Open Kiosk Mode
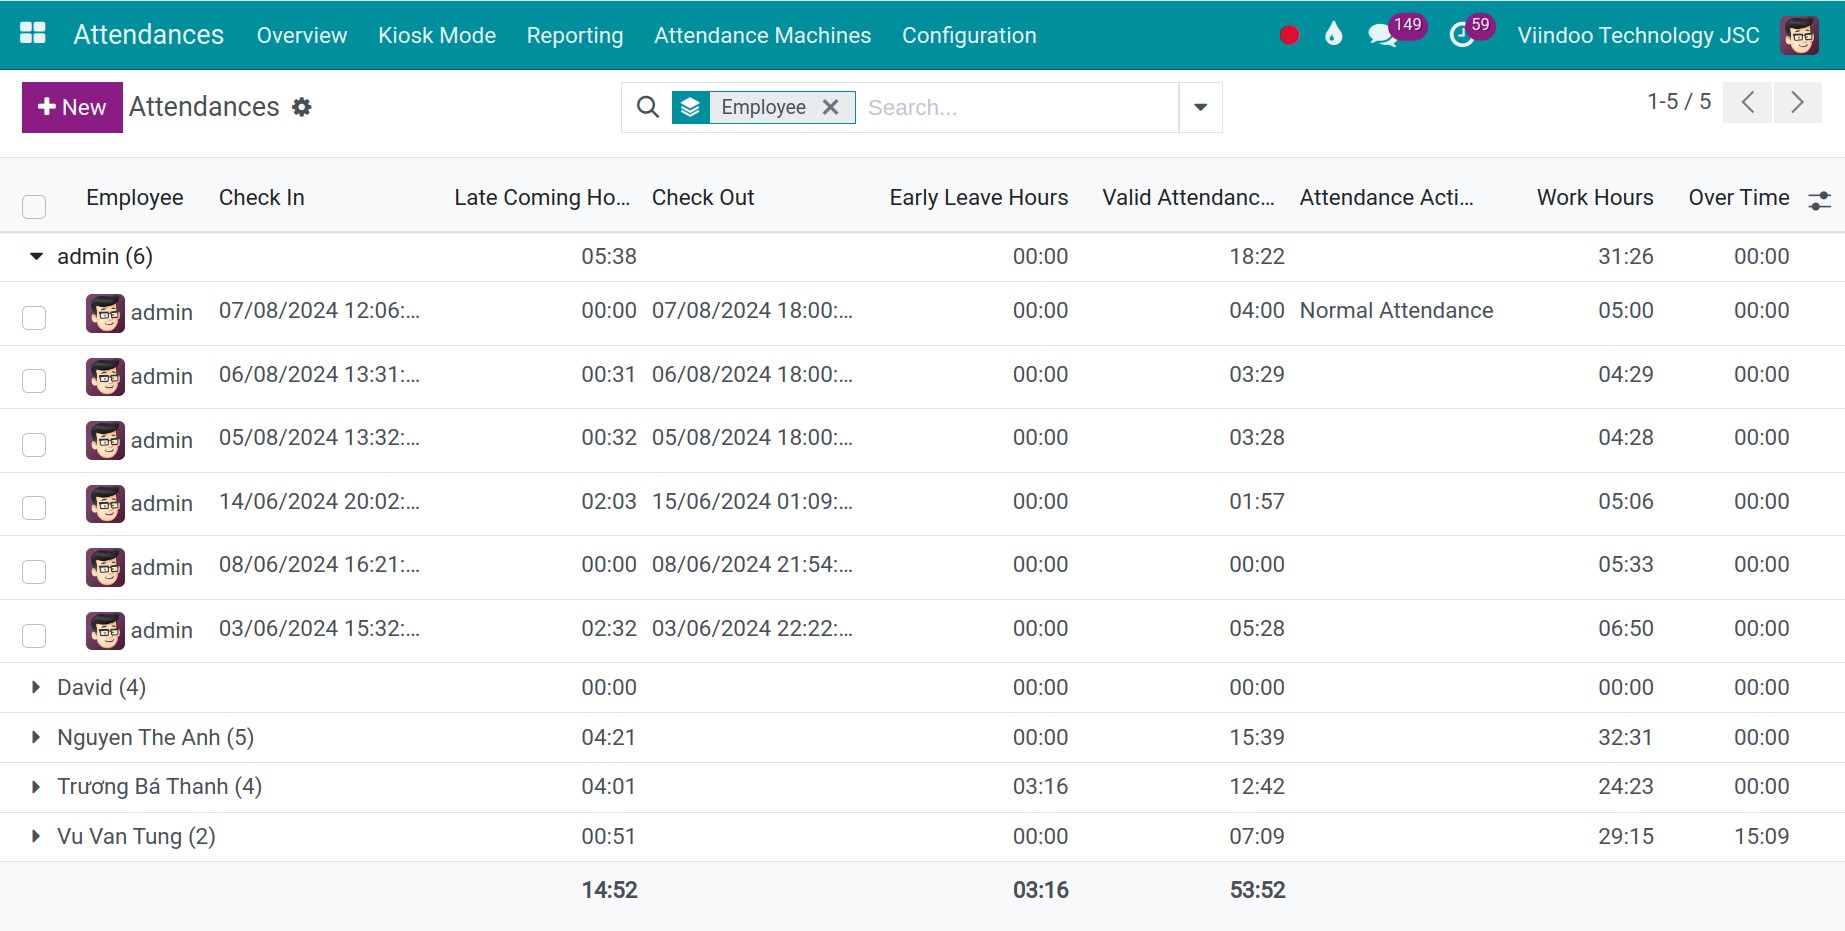This screenshot has width=1845, height=931. click(437, 35)
